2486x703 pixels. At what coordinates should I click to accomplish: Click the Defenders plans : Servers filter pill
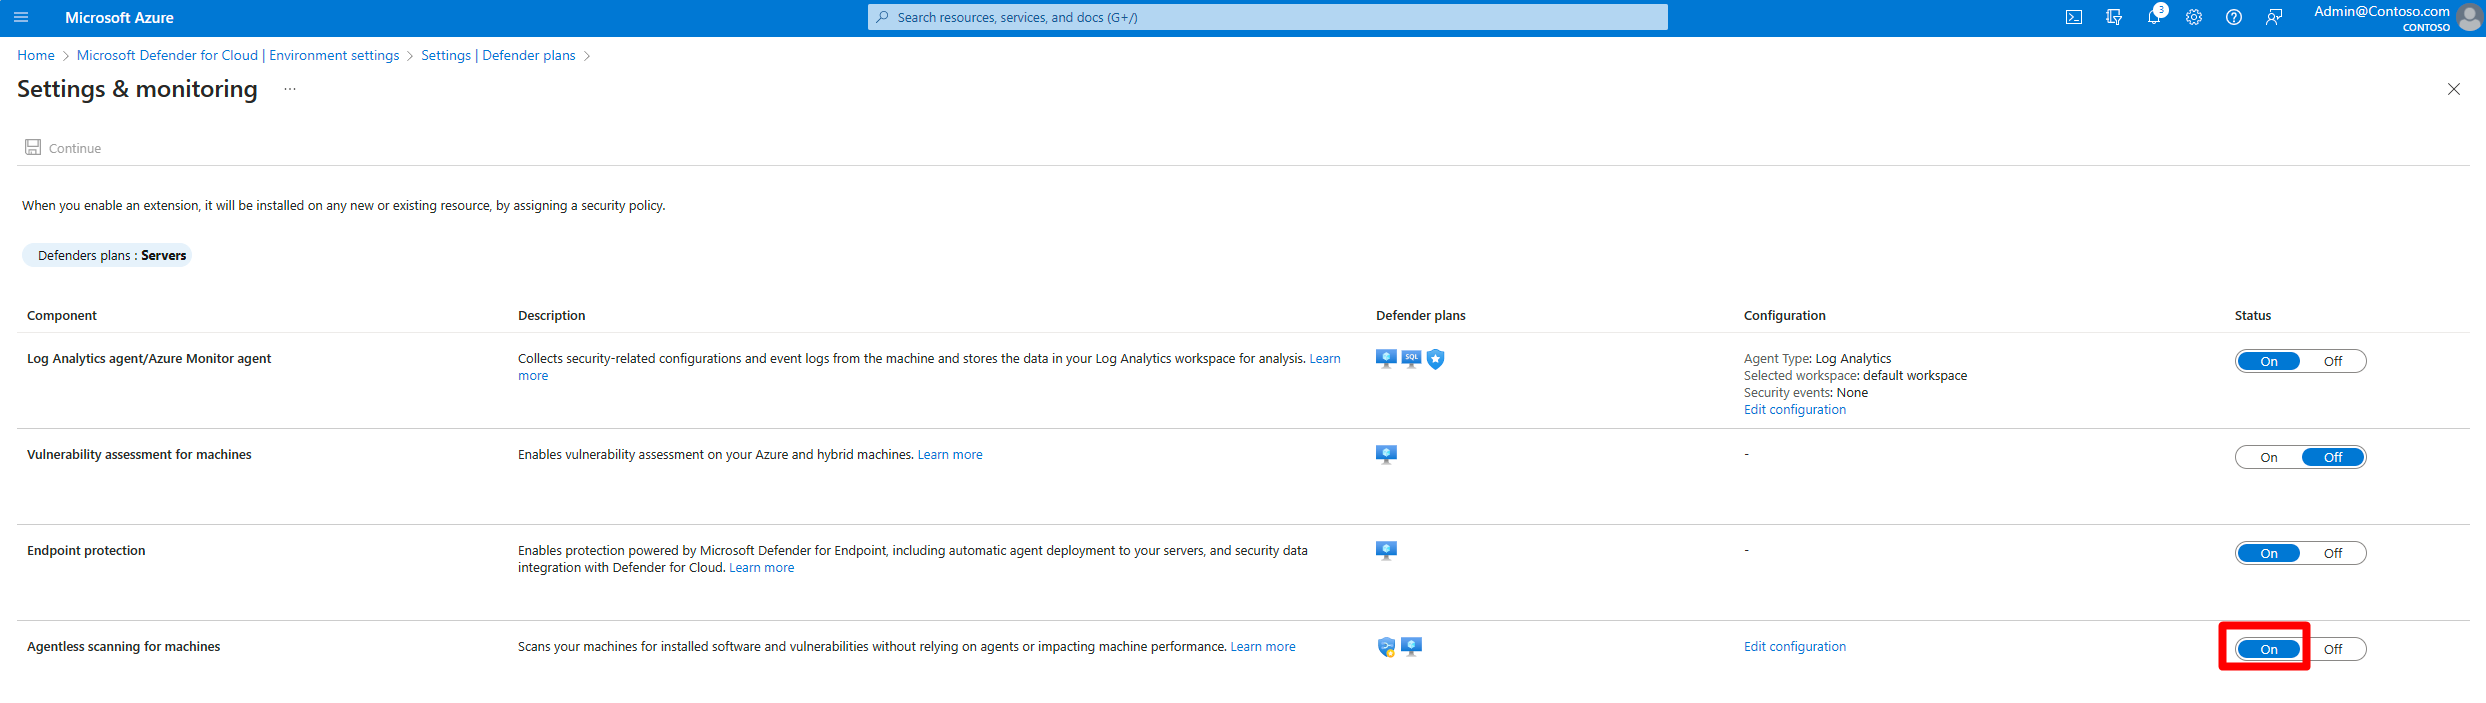tap(107, 255)
